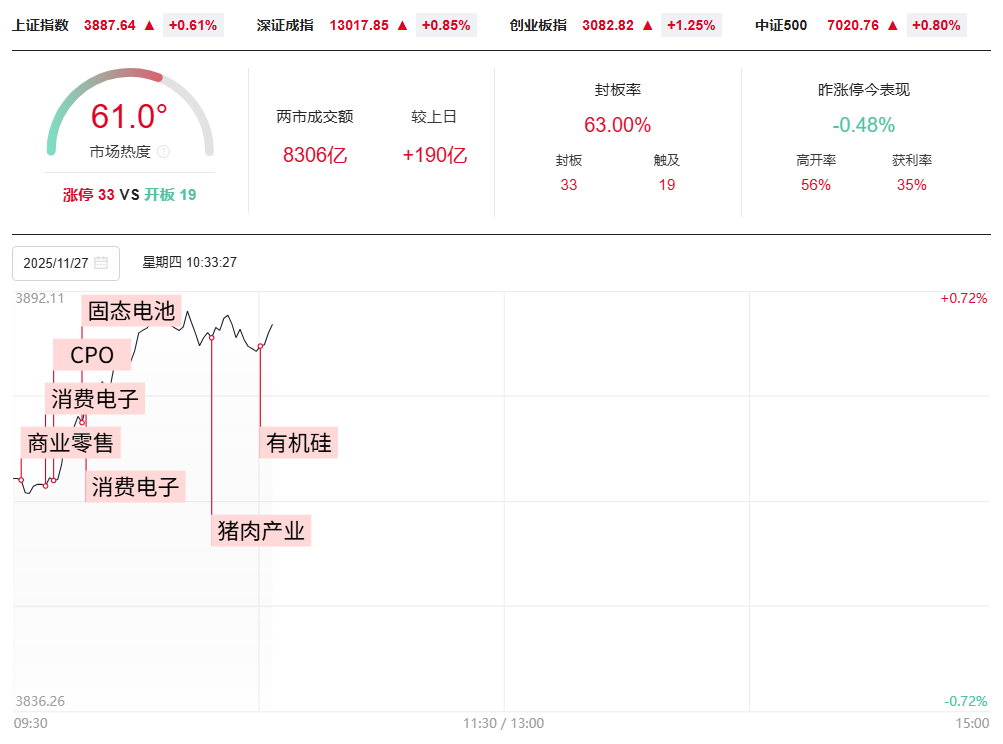
Task: Click the up arrow beside 上证指数
Action: coord(150,25)
